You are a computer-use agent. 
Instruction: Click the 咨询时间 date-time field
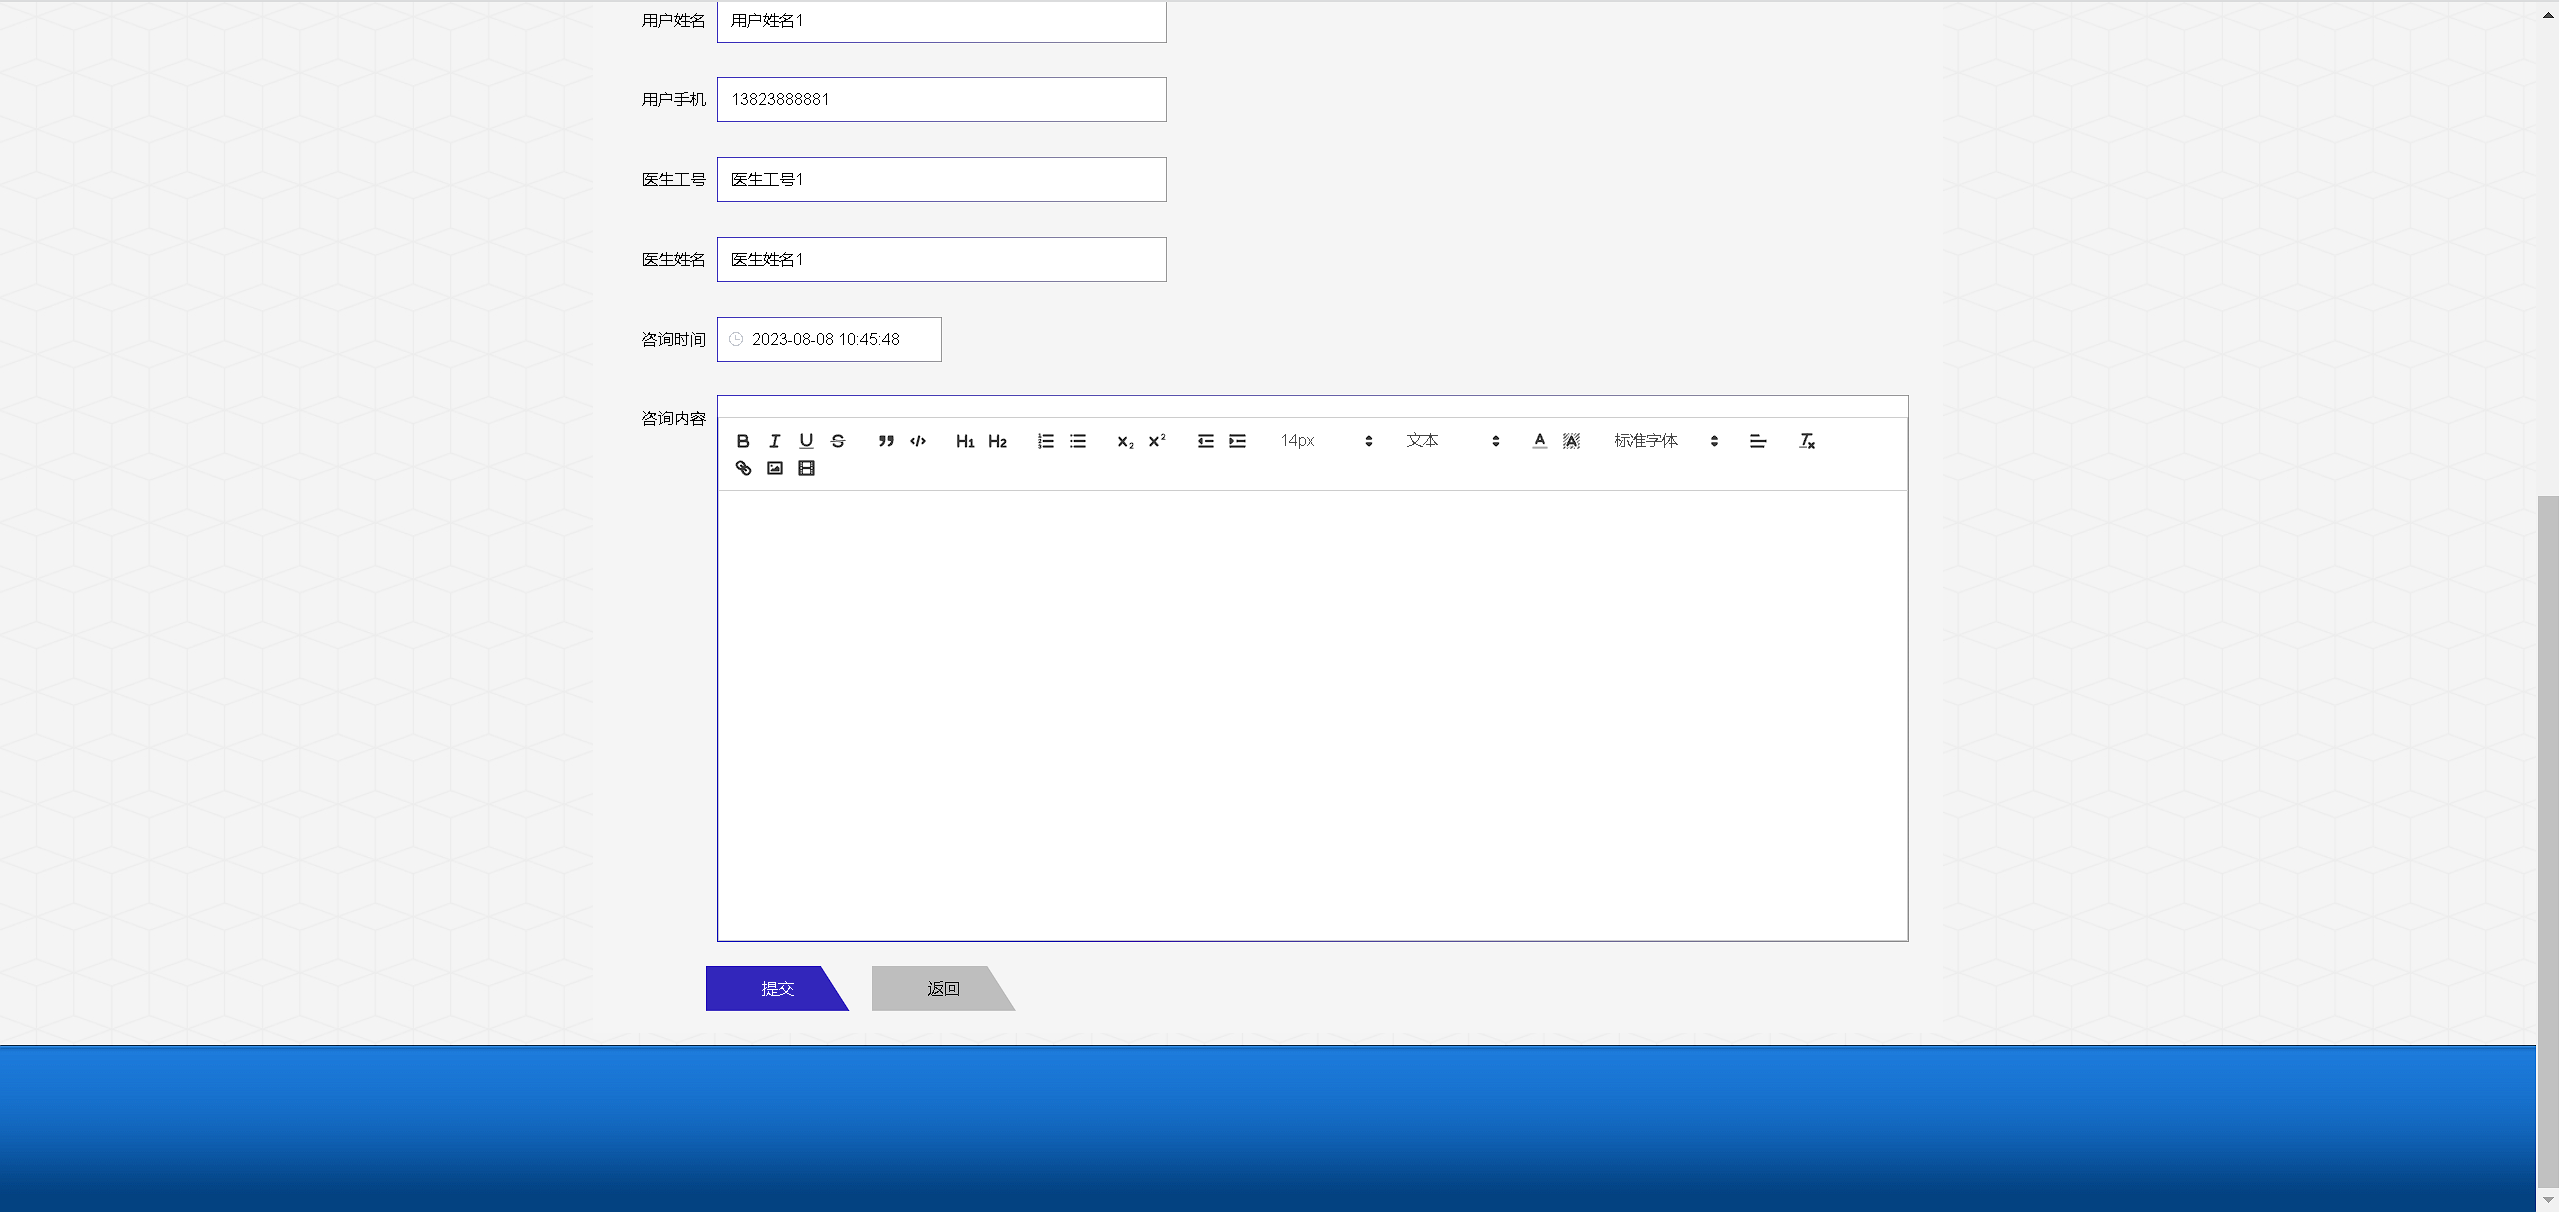click(828, 339)
